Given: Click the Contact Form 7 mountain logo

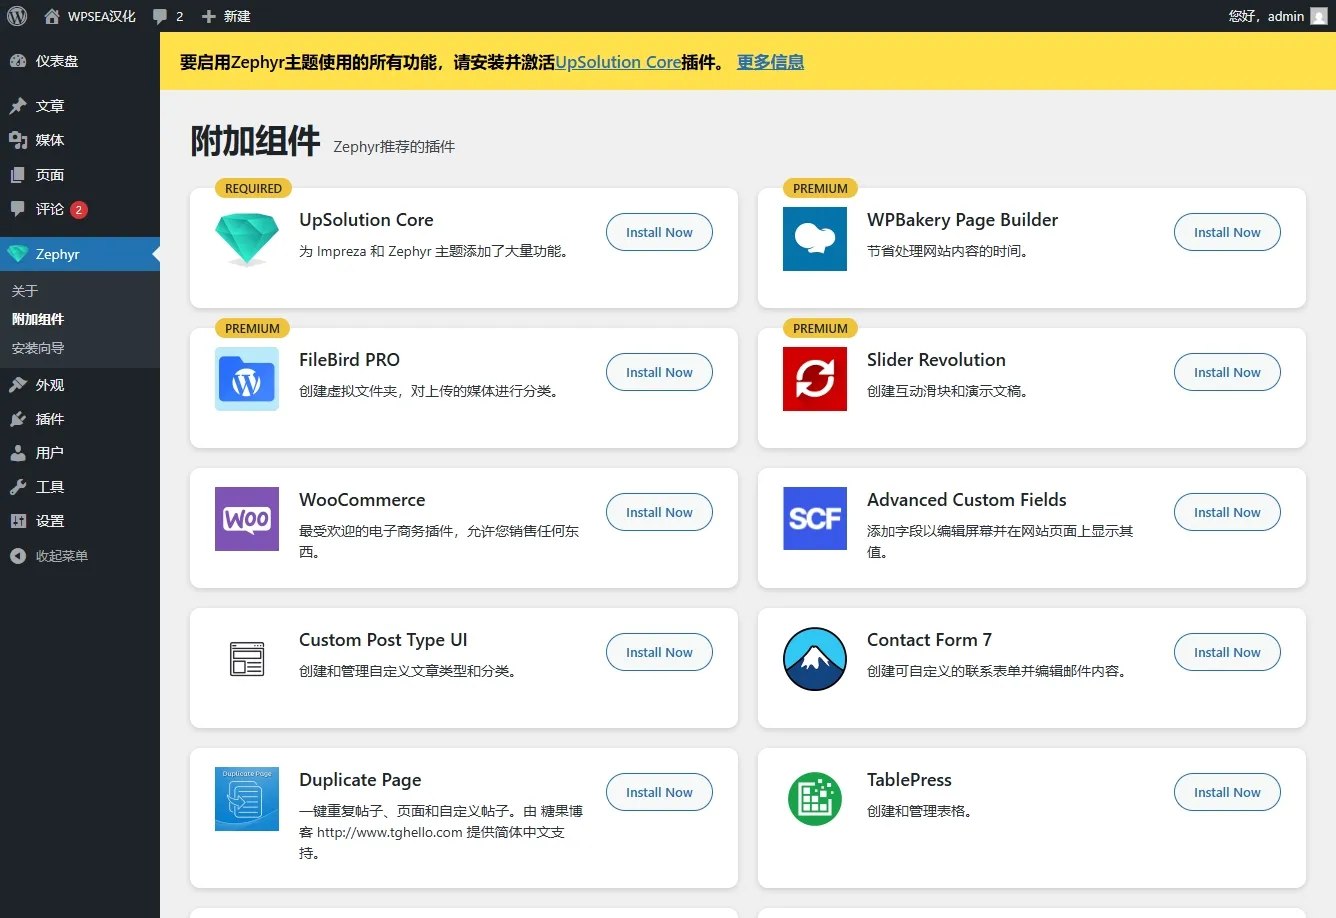Looking at the screenshot, I should tap(815, 659).
